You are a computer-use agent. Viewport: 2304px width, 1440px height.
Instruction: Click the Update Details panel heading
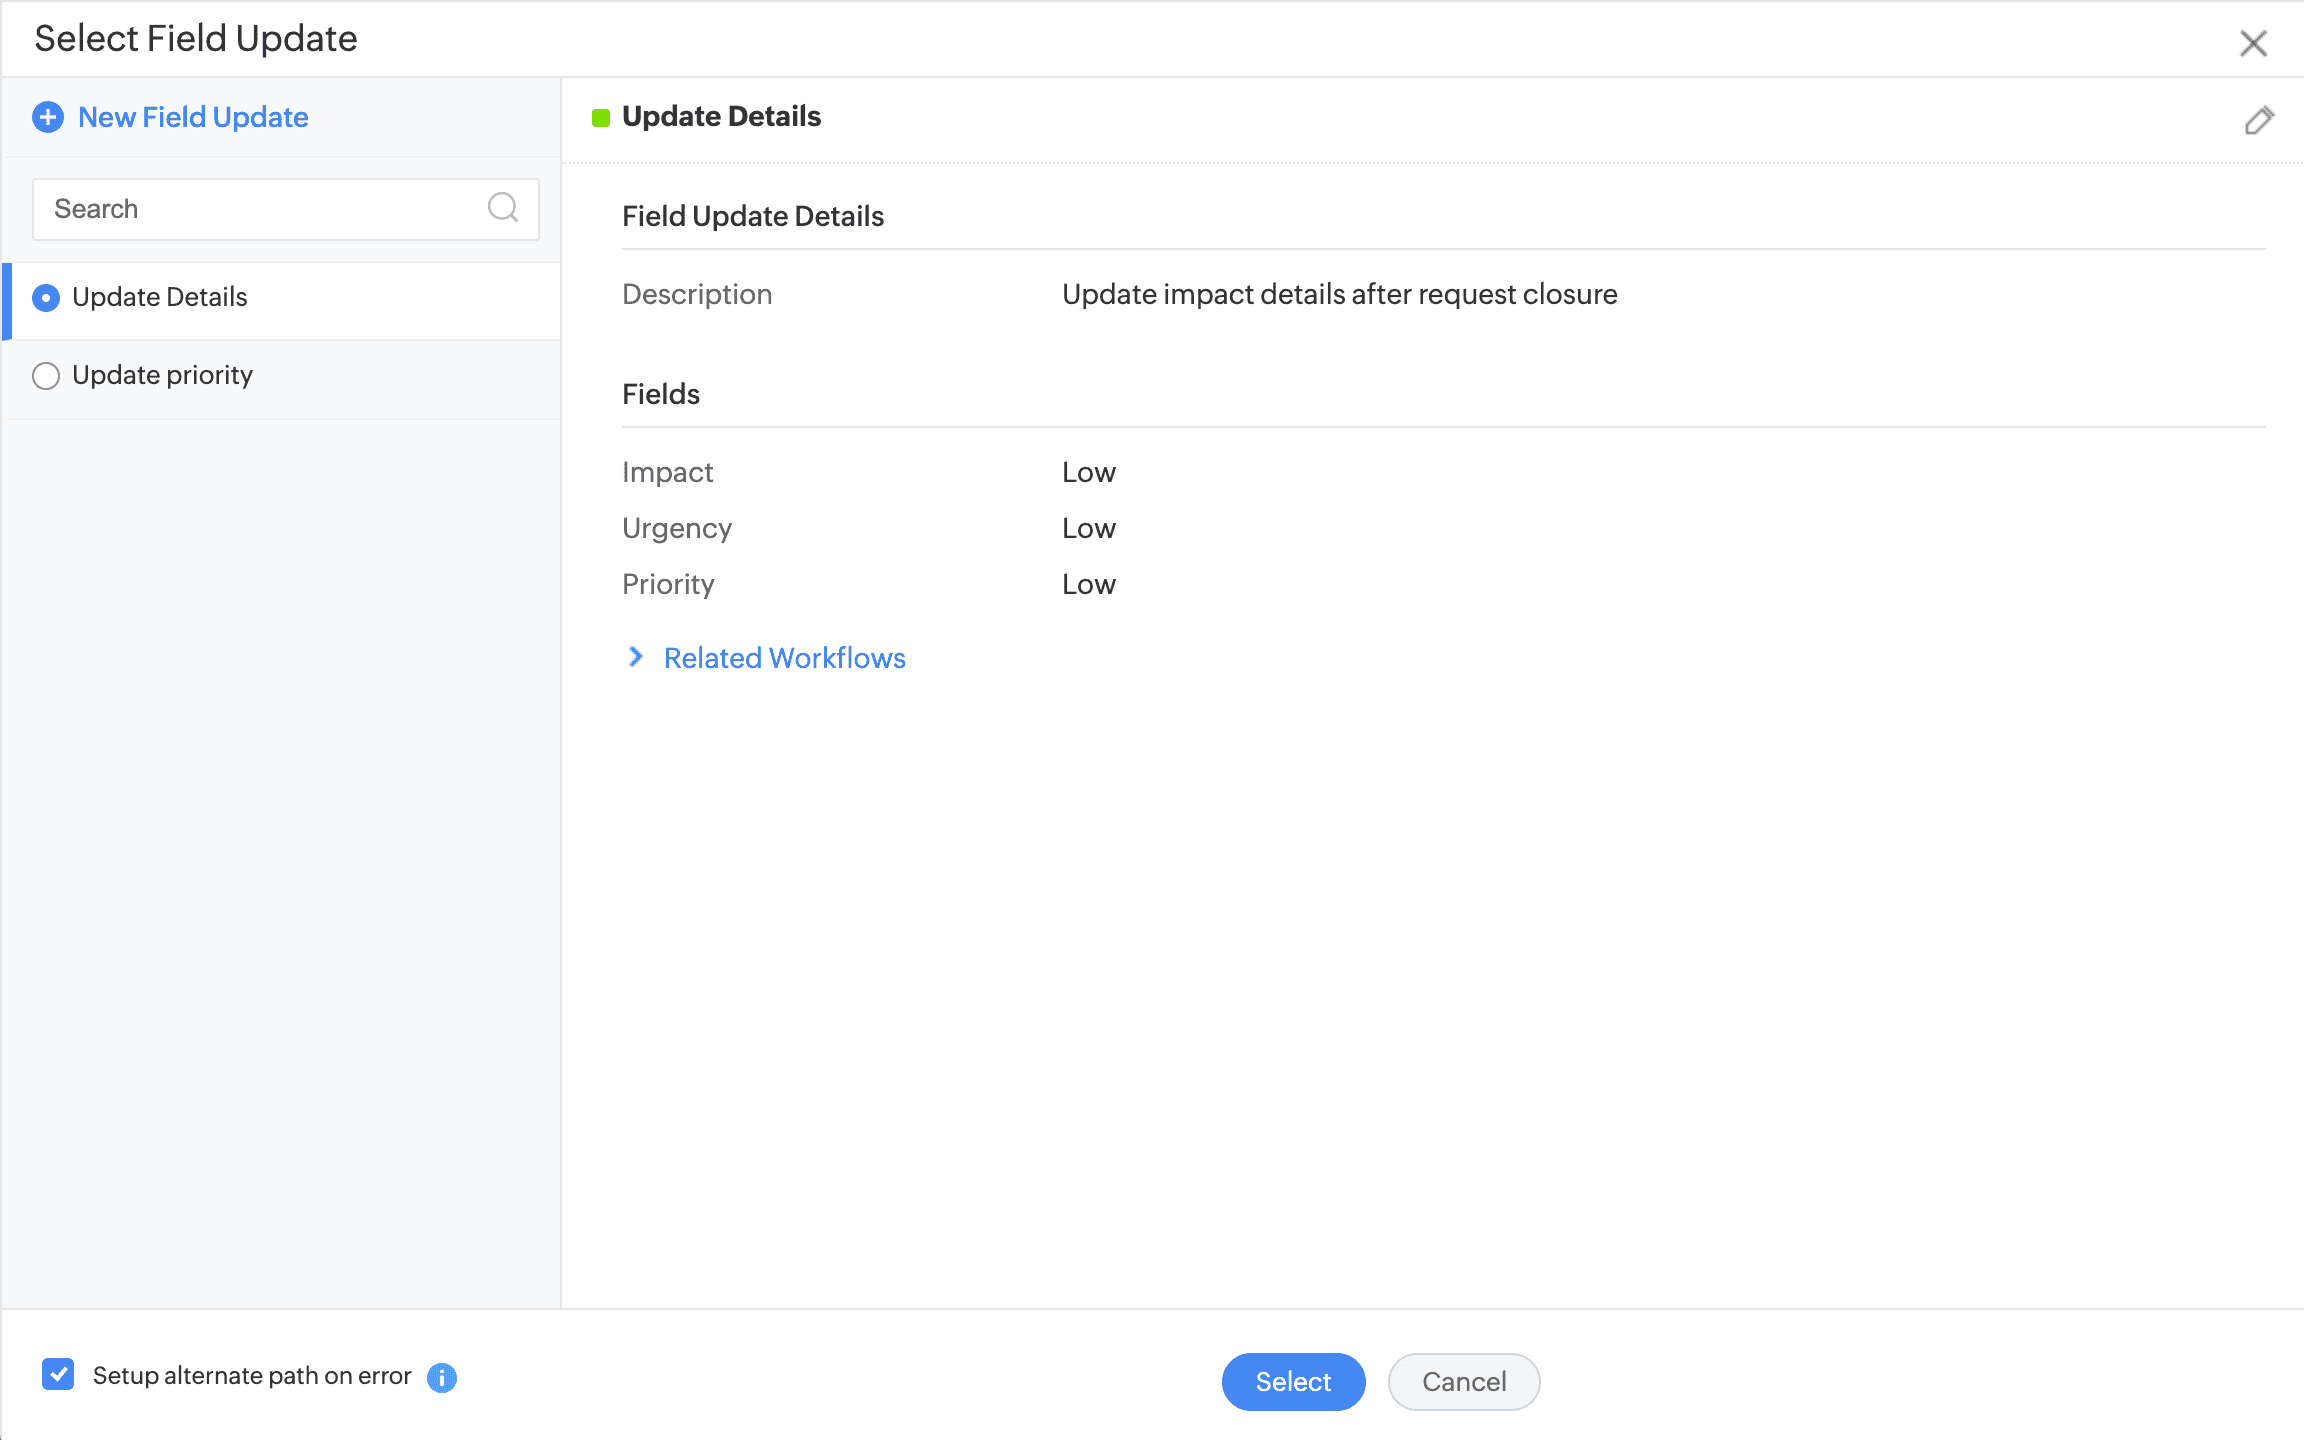click(721, 117)
